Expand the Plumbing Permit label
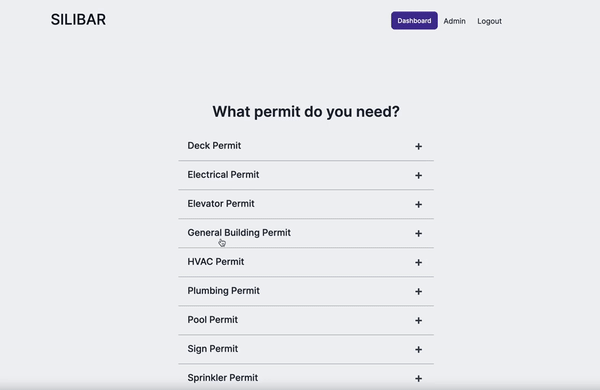600x390 pixels. (x=223, y=291)
